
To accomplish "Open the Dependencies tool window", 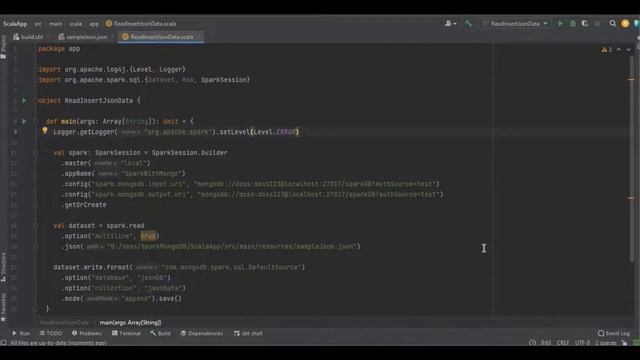I will click(x=202, y=333).
